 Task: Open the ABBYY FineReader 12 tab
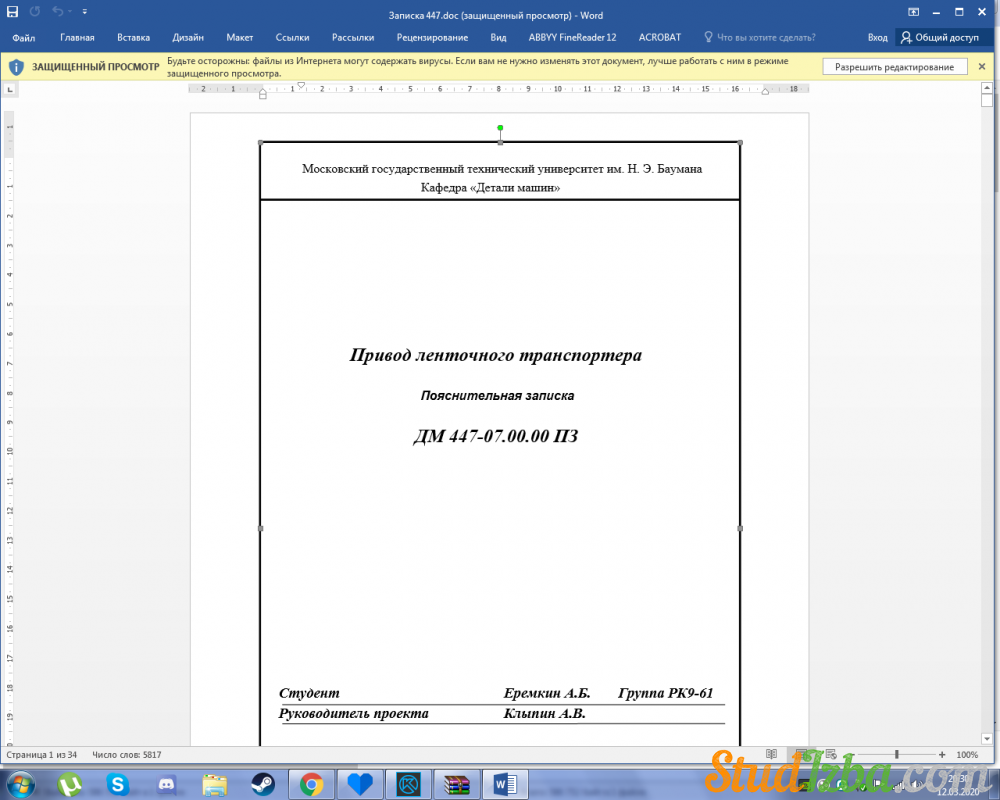click(573, 37)
